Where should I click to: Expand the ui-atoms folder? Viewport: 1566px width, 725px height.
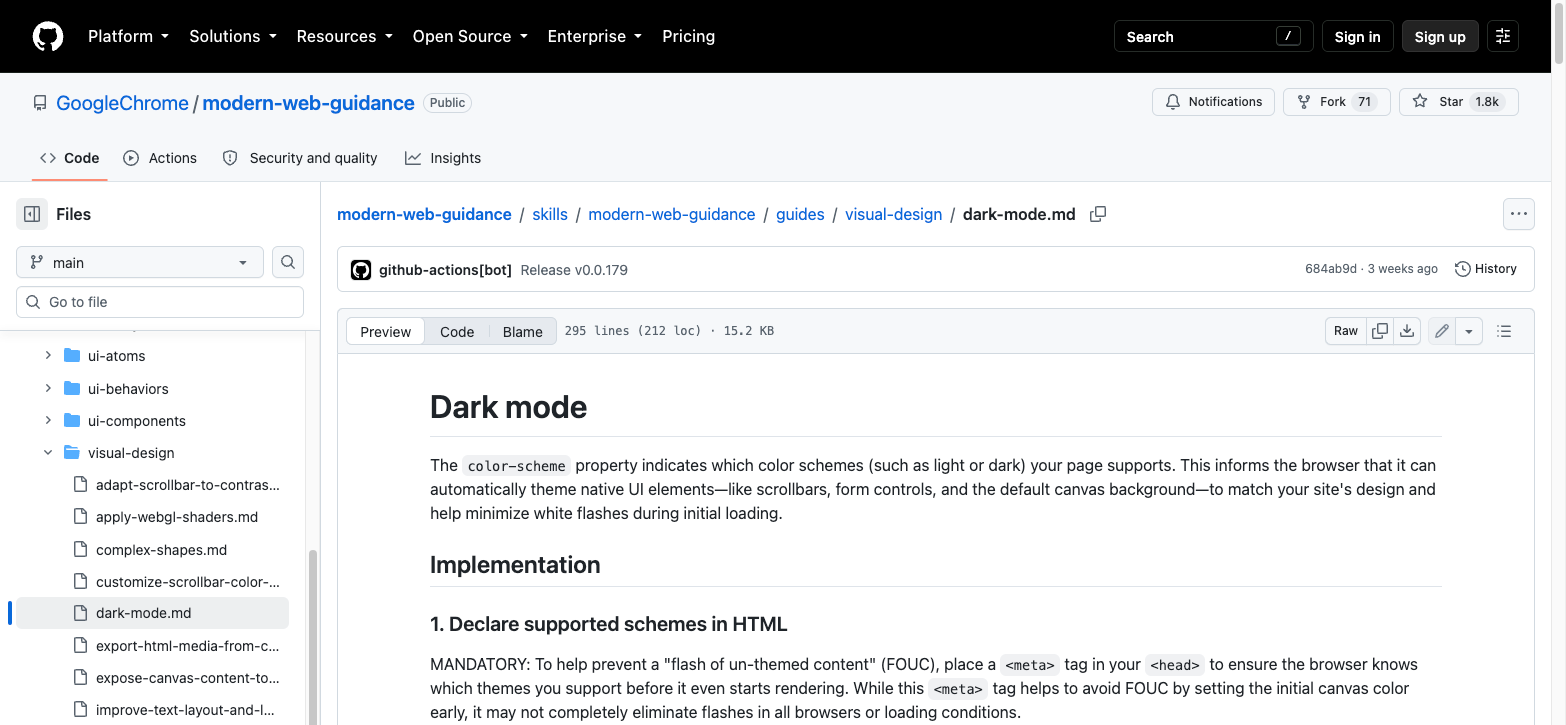coord(48,355)
